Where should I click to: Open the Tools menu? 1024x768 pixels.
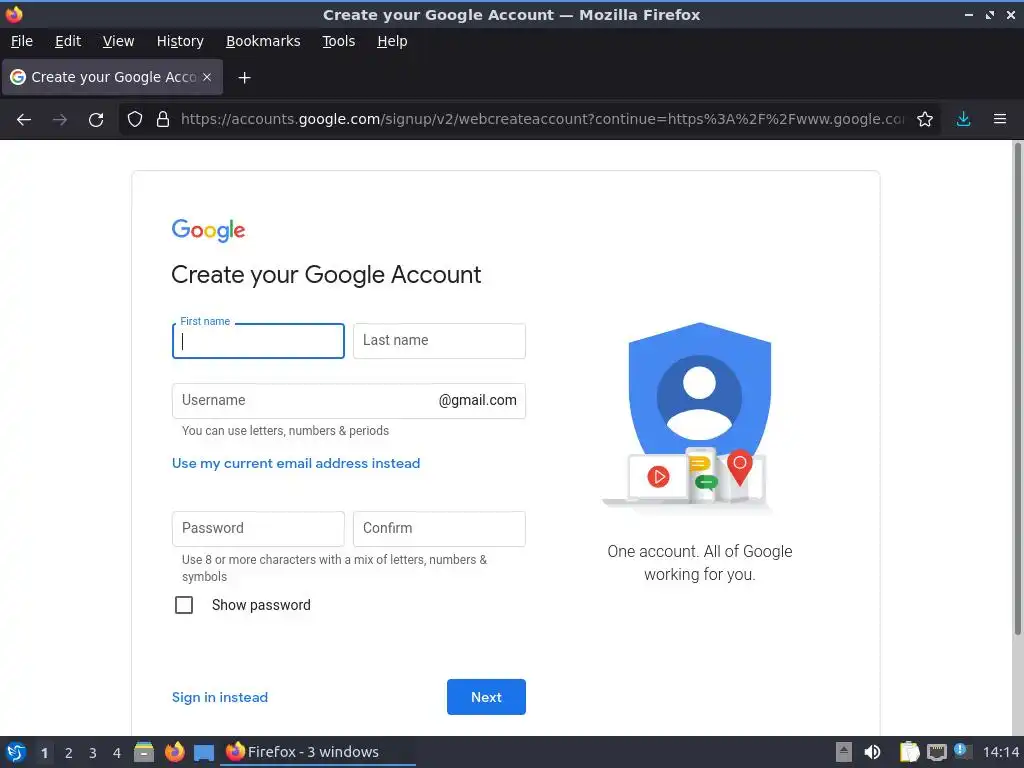338,41
